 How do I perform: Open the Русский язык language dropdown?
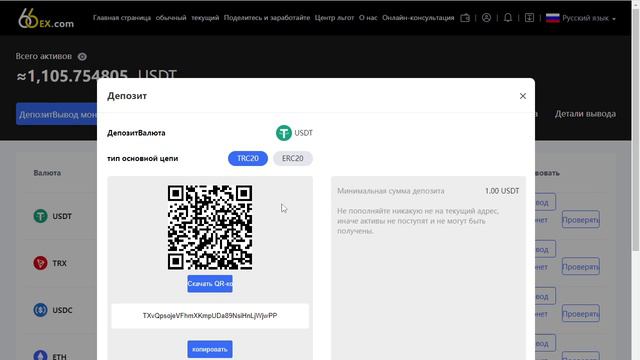coord(589,18)
